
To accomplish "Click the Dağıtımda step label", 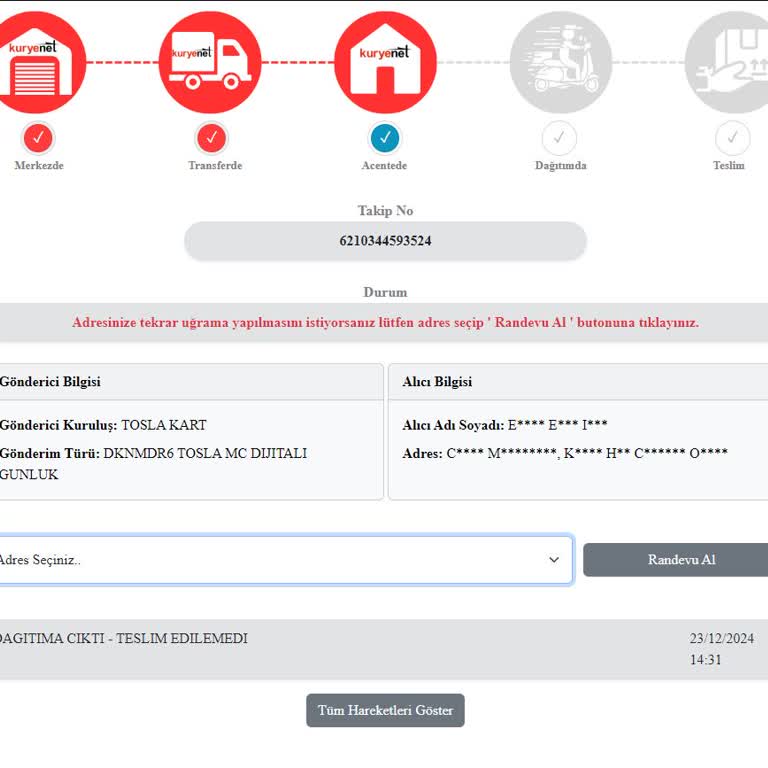I will click(561, 166).
